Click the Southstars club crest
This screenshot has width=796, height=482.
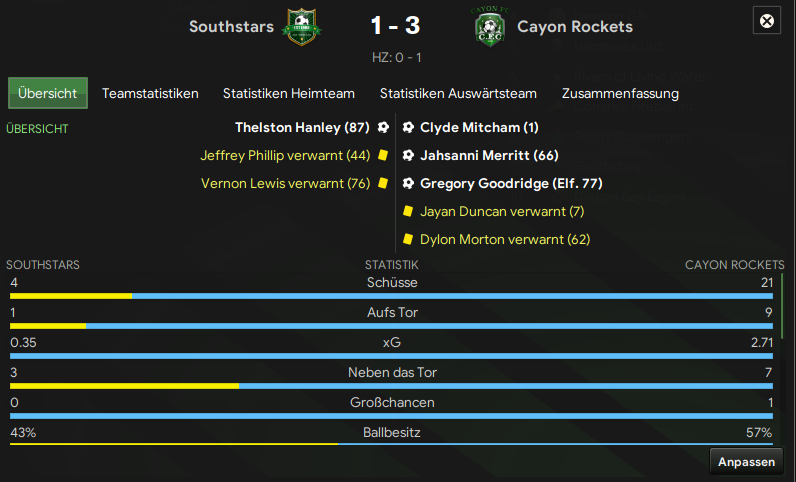pyautogui.click(x=303, y=26)
